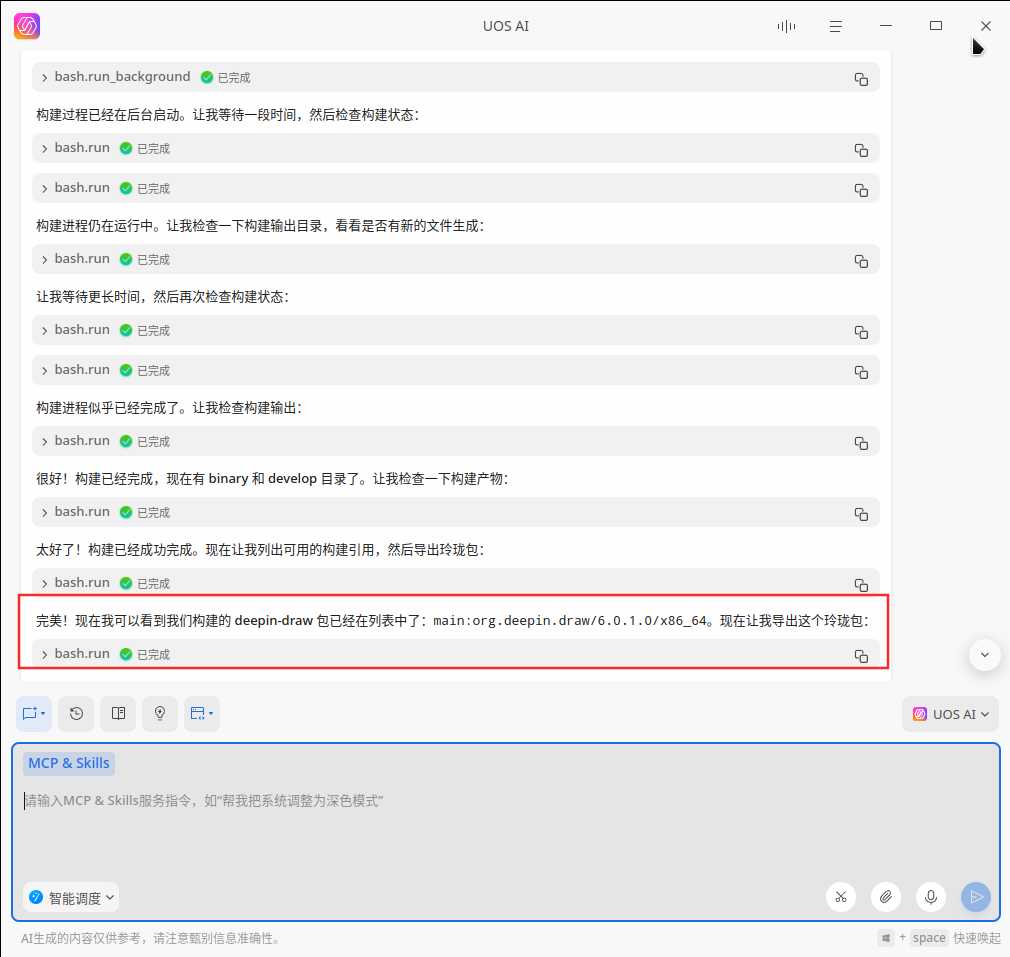1010x957 pixels.
Task: Click the main:org.deepin.draw/6.0.1.0/x86_64 reference text
Action: [570, 621]
